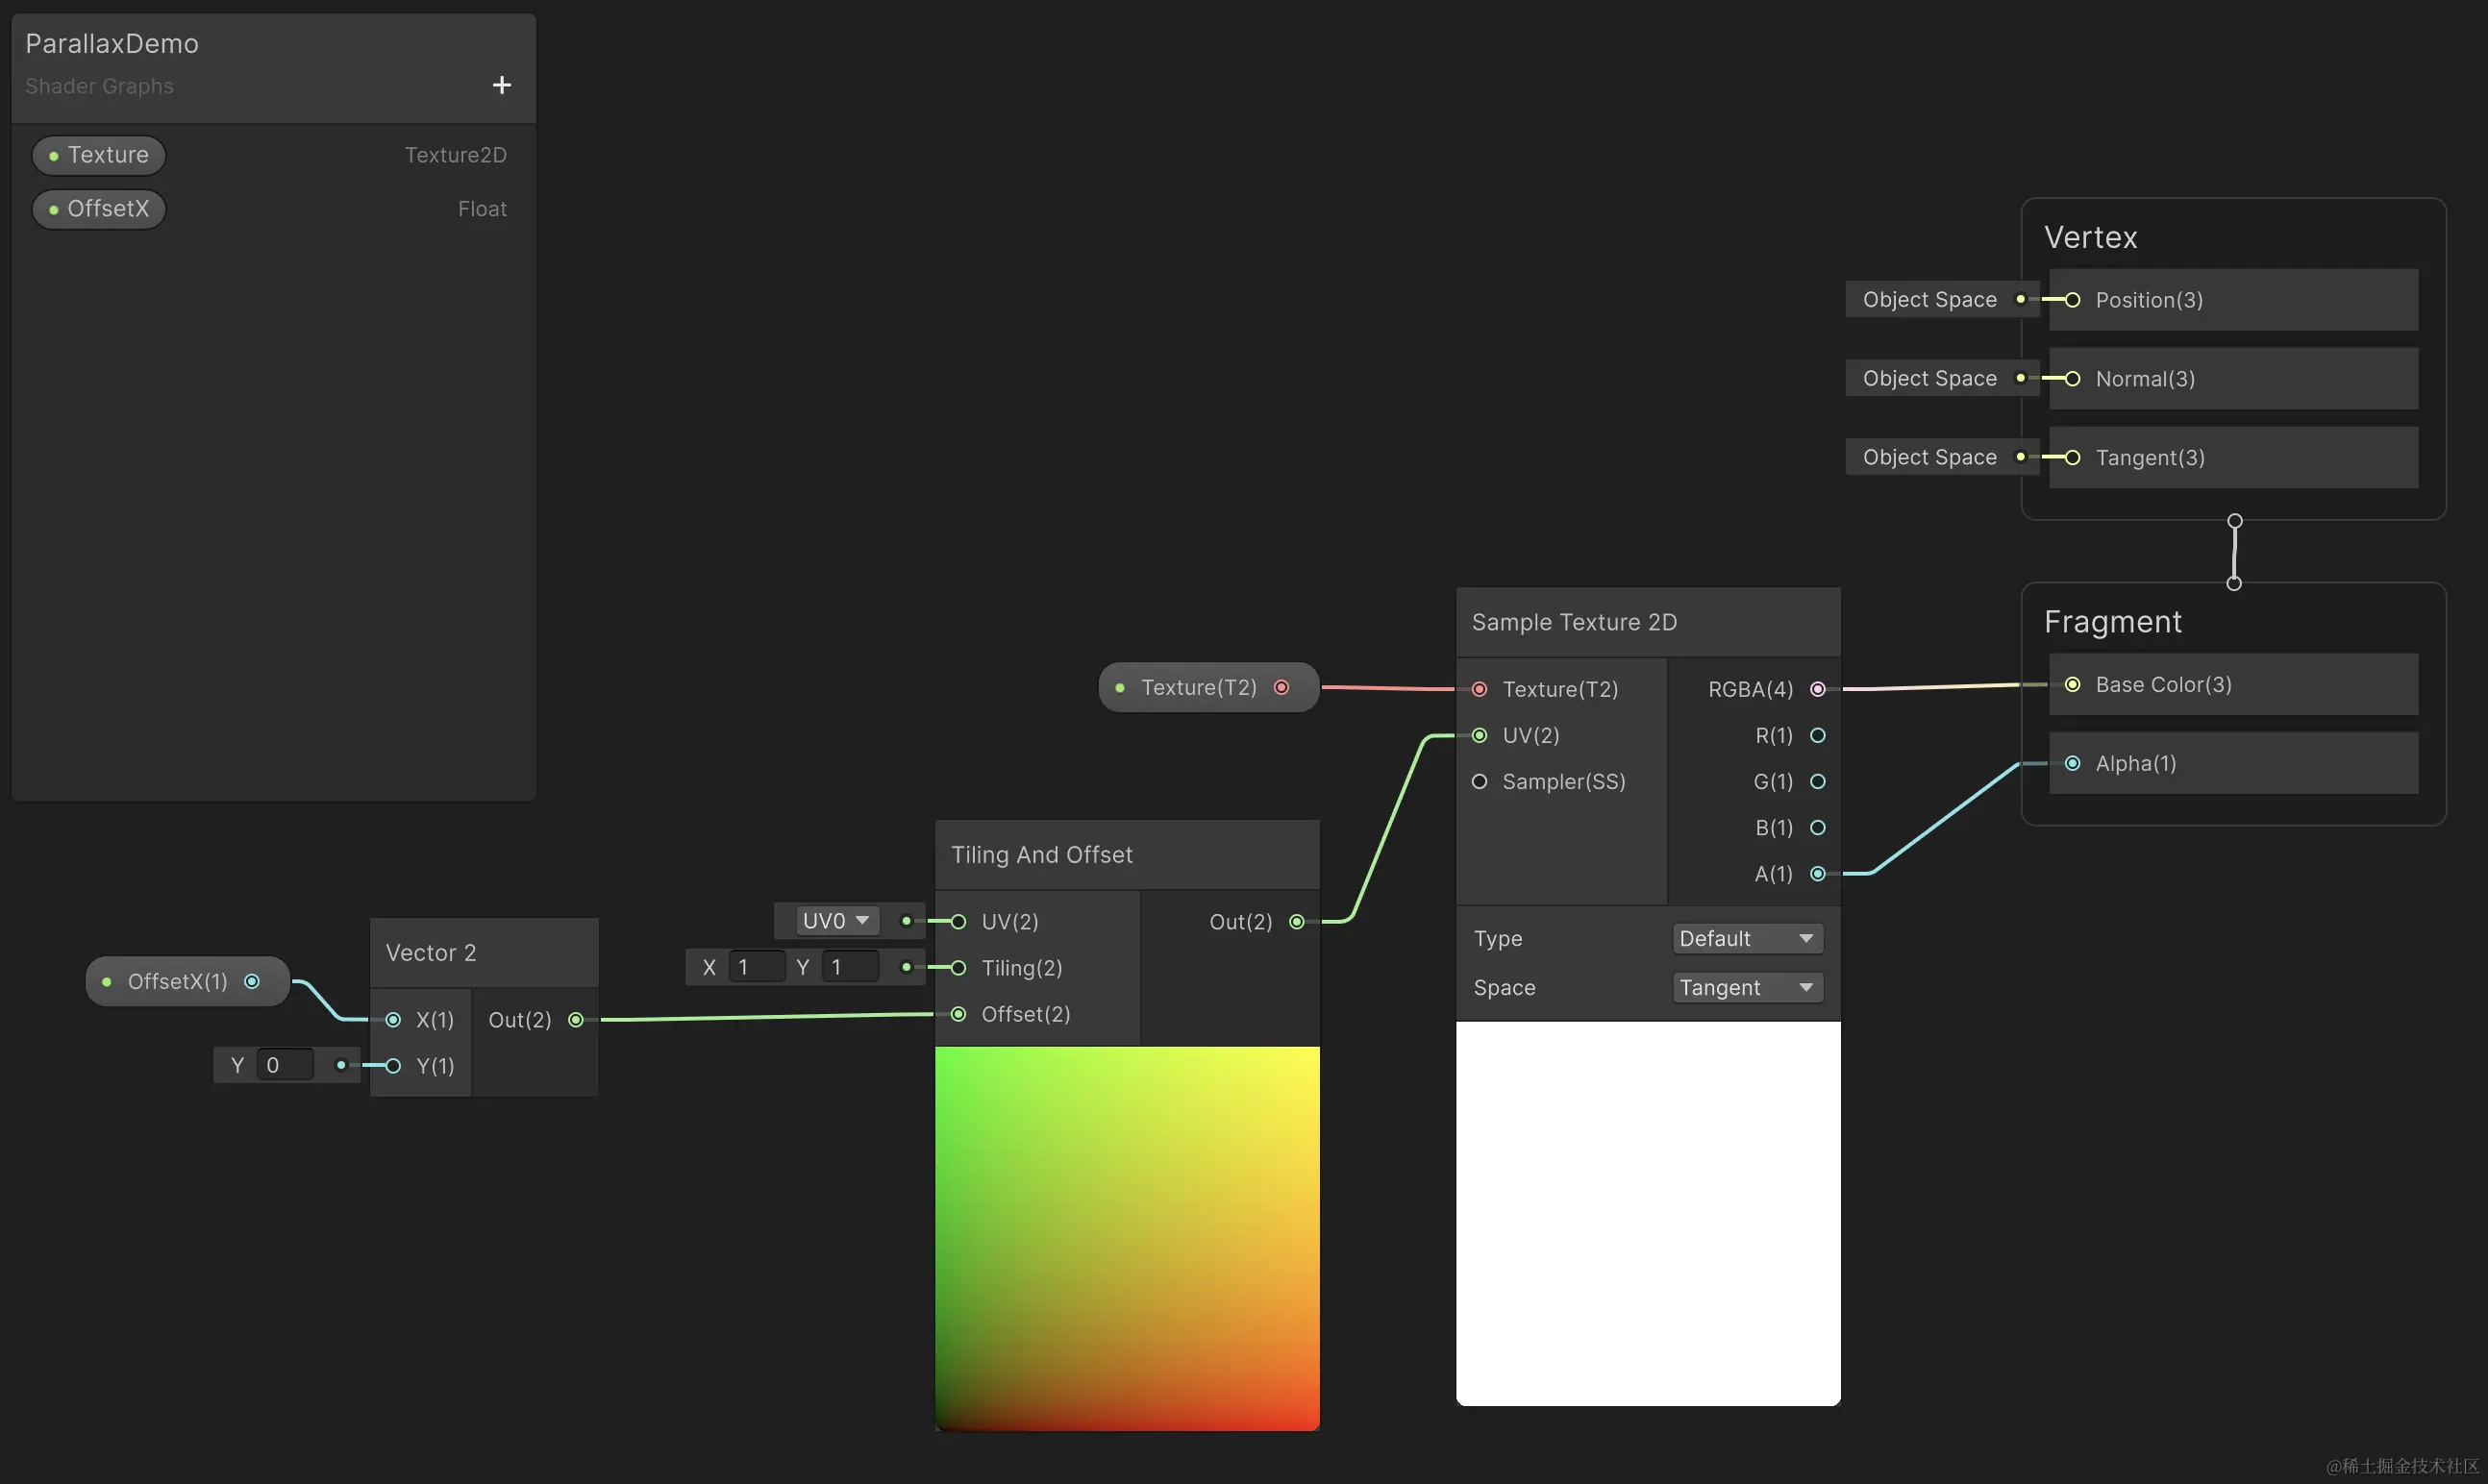Click the Tiling X value field
2488x1484 pixels.
(x=756, y=968)
